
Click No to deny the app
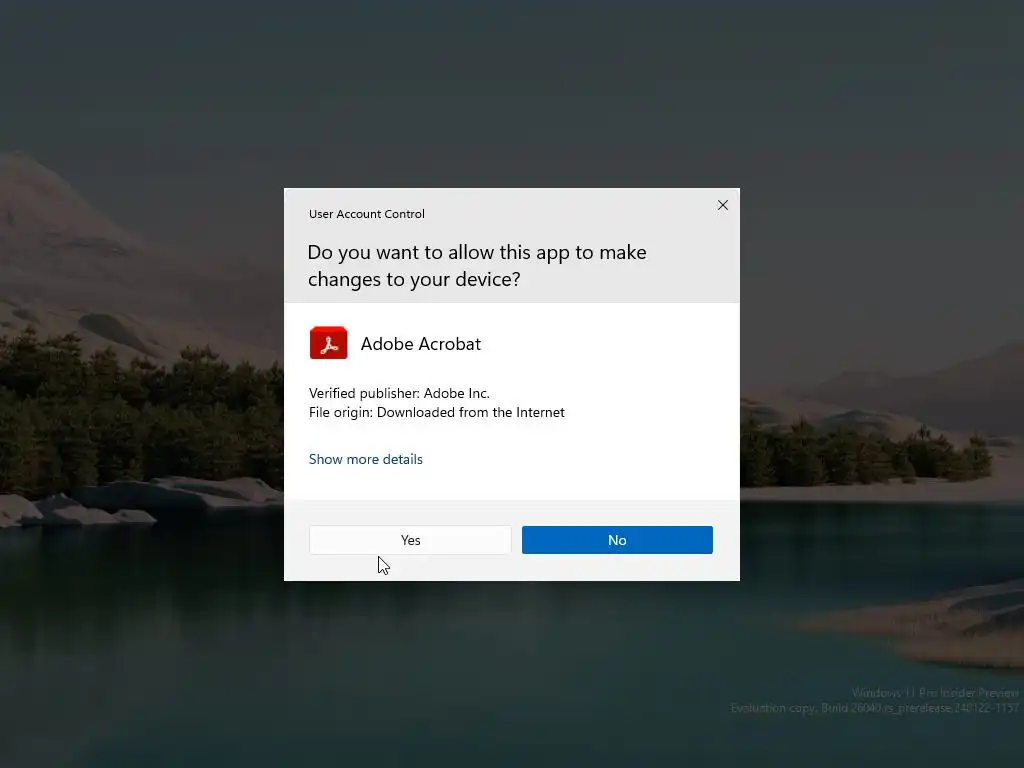pos(617,540)
